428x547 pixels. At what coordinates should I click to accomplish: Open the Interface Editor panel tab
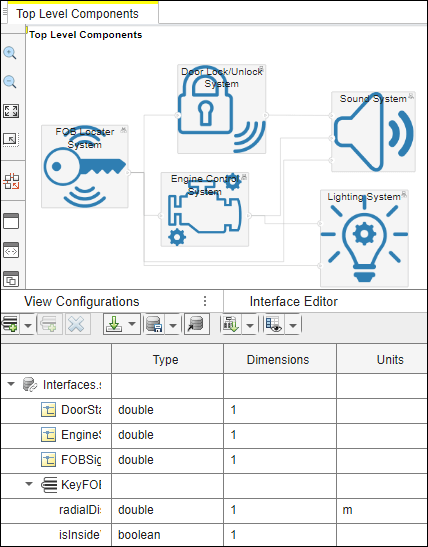294,301
